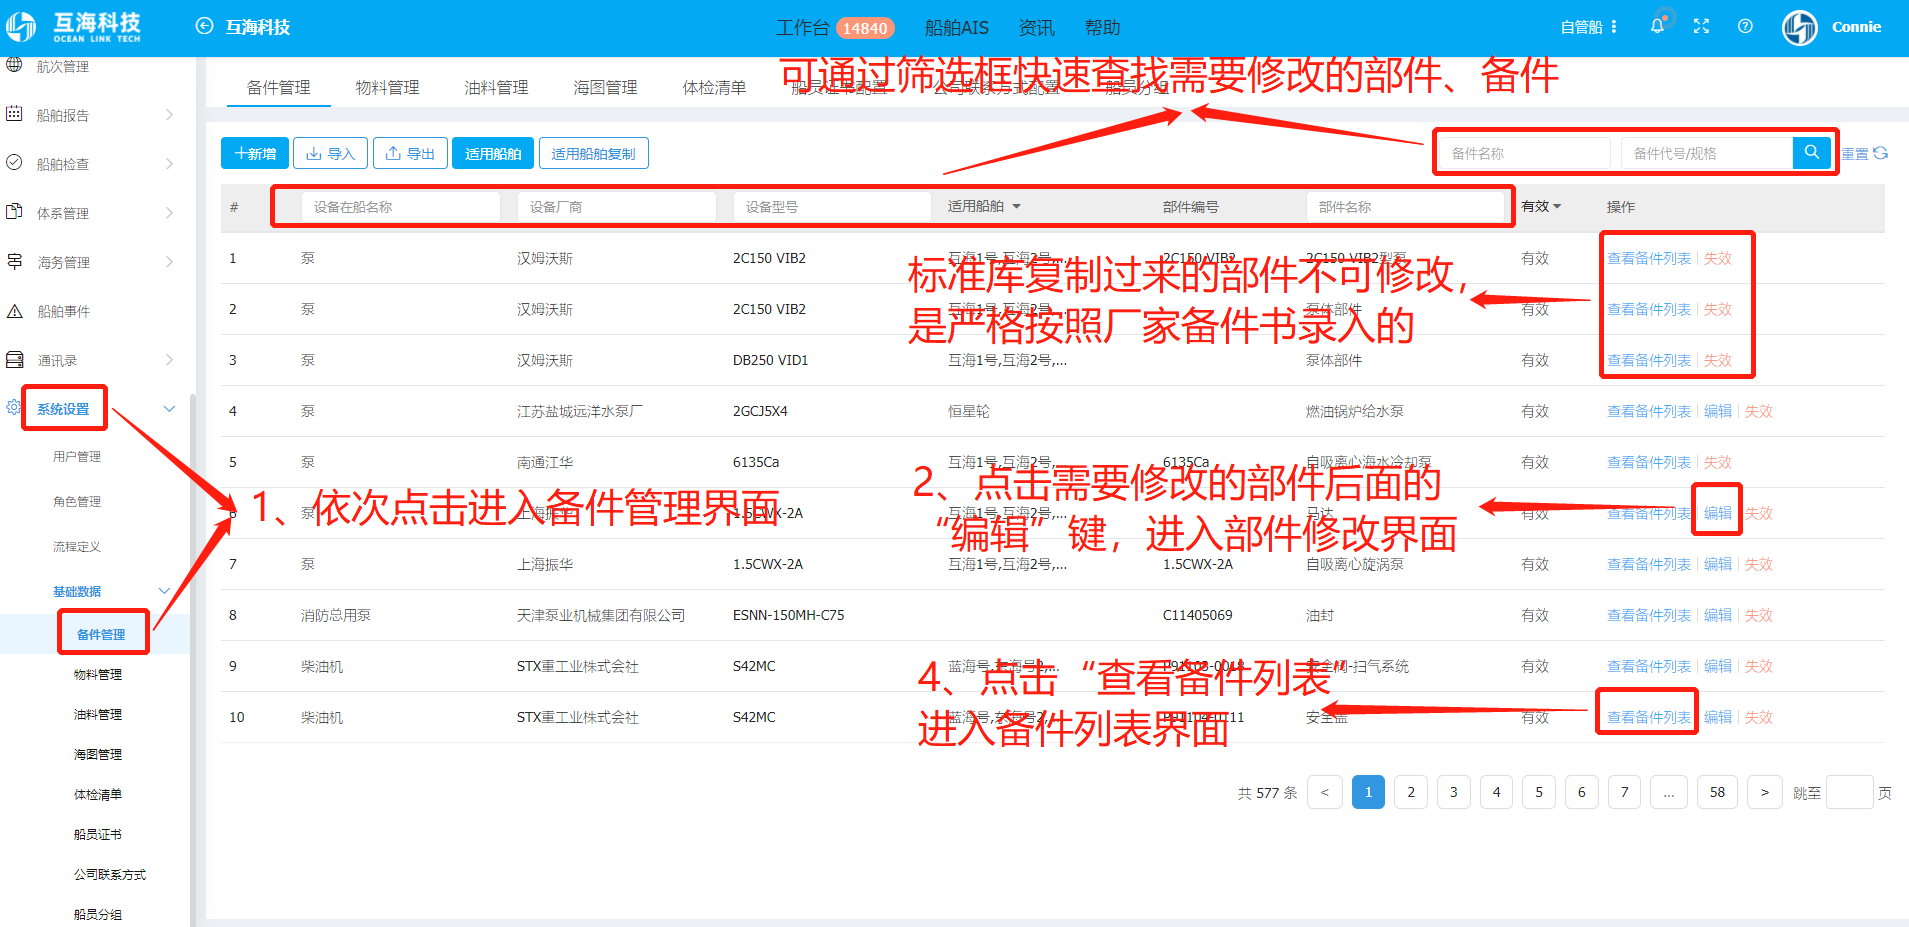Image resolution: width=1909 pixels, height=927 pixels.
Task: Go to page 2 in pagination
Action: coord(1411,792)
